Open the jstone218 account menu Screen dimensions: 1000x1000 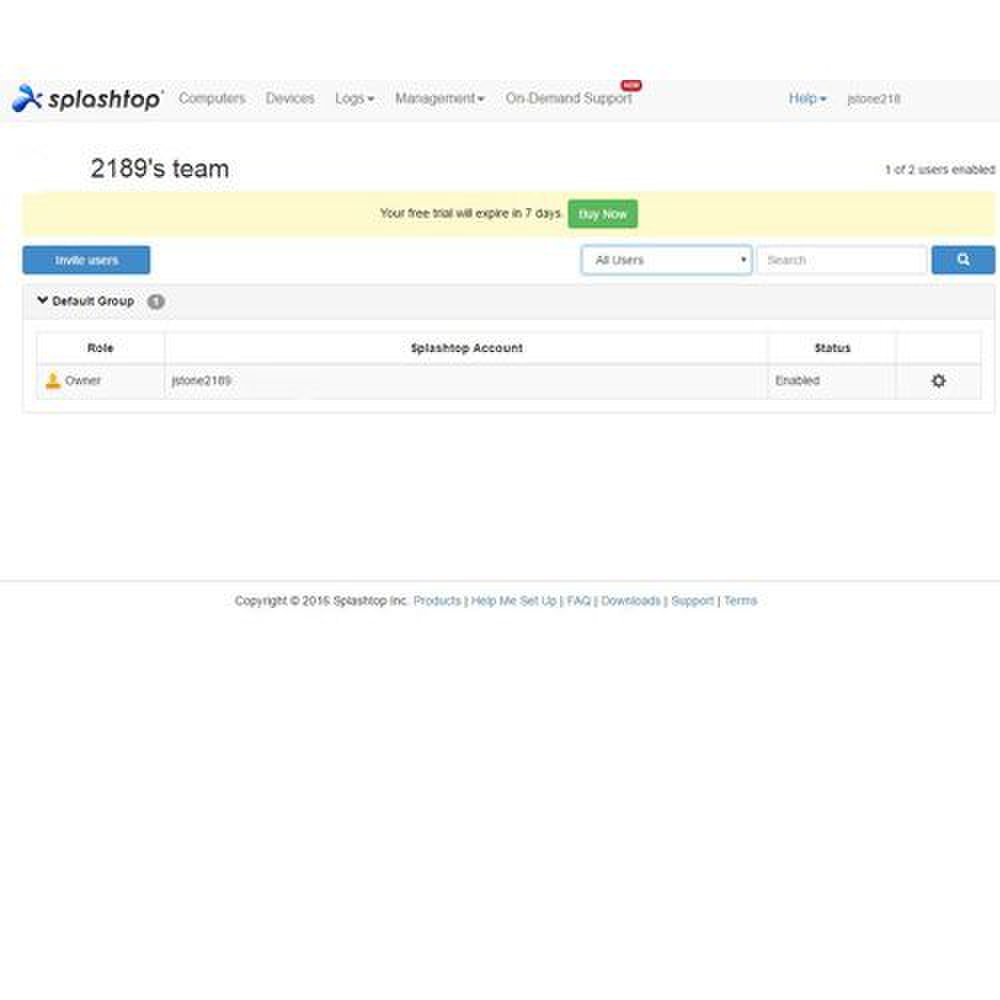point(873,99)
